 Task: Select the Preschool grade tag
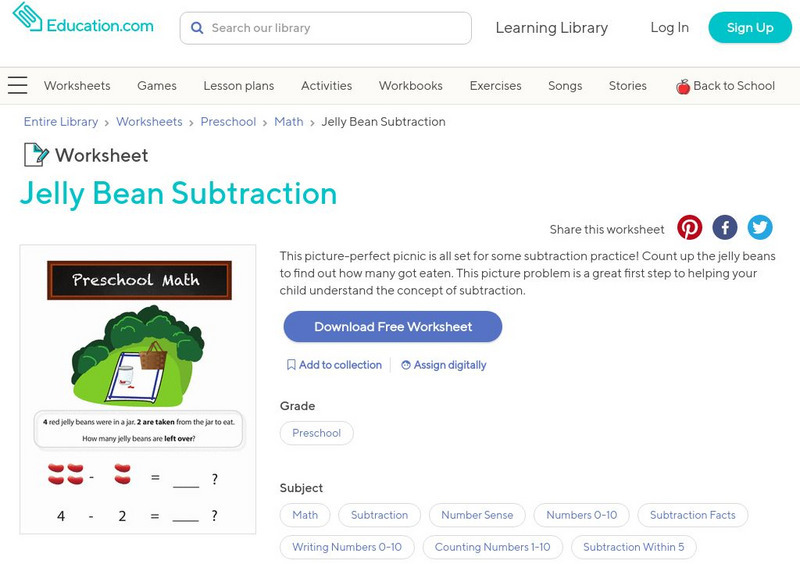[317, 433]
